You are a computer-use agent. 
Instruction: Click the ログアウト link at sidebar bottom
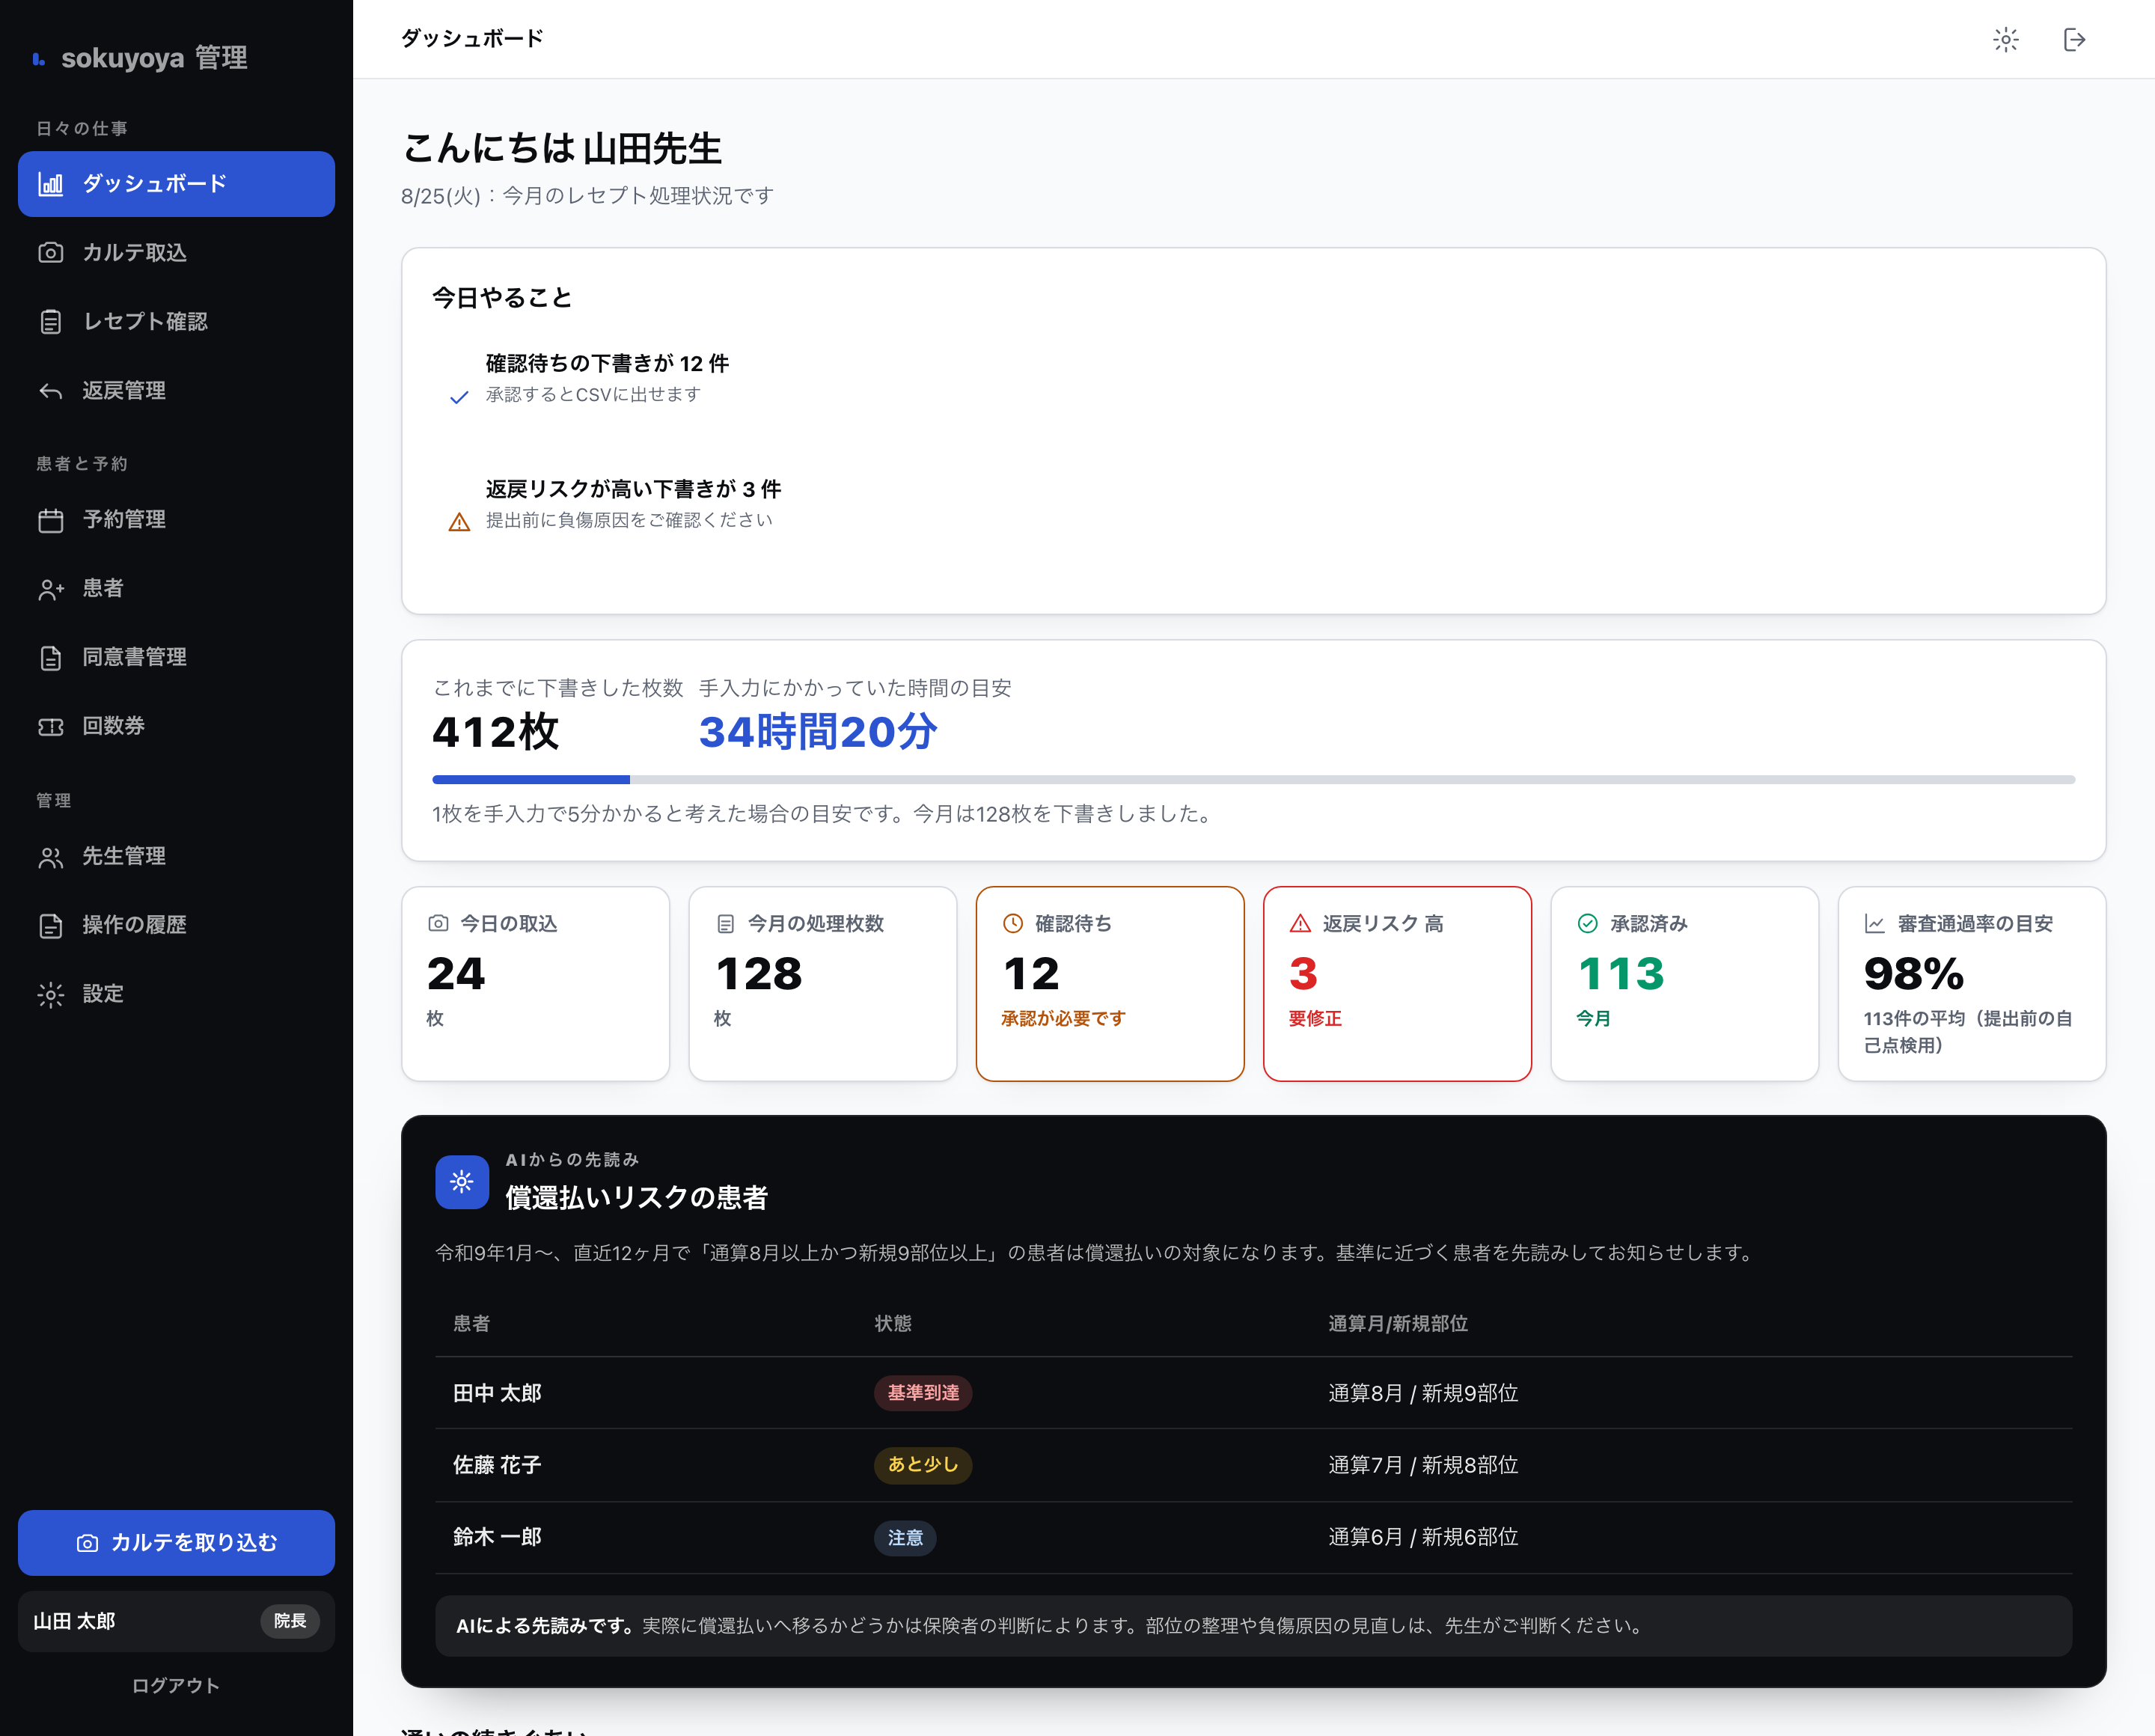point(176,1686)
